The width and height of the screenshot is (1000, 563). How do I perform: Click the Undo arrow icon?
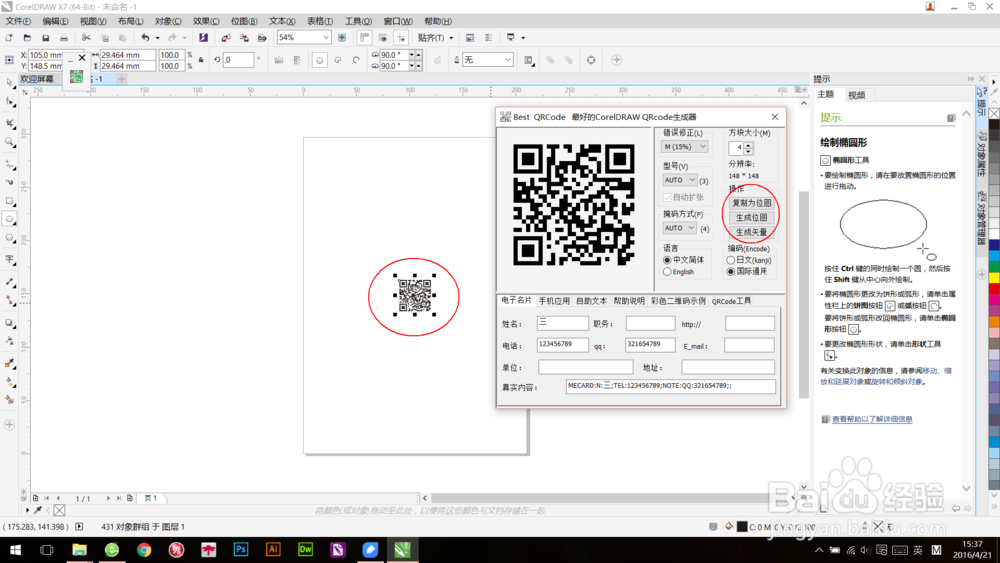pyautogui.click(x=145, y=38)
